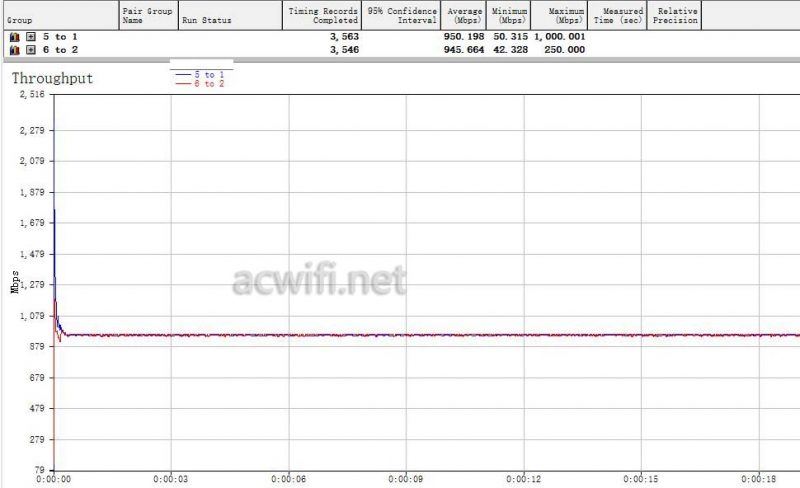Viewport: 800px width, 488px height.
Task: Click the 95% Confidence Interval header
Action: click(x=401, y=15)
